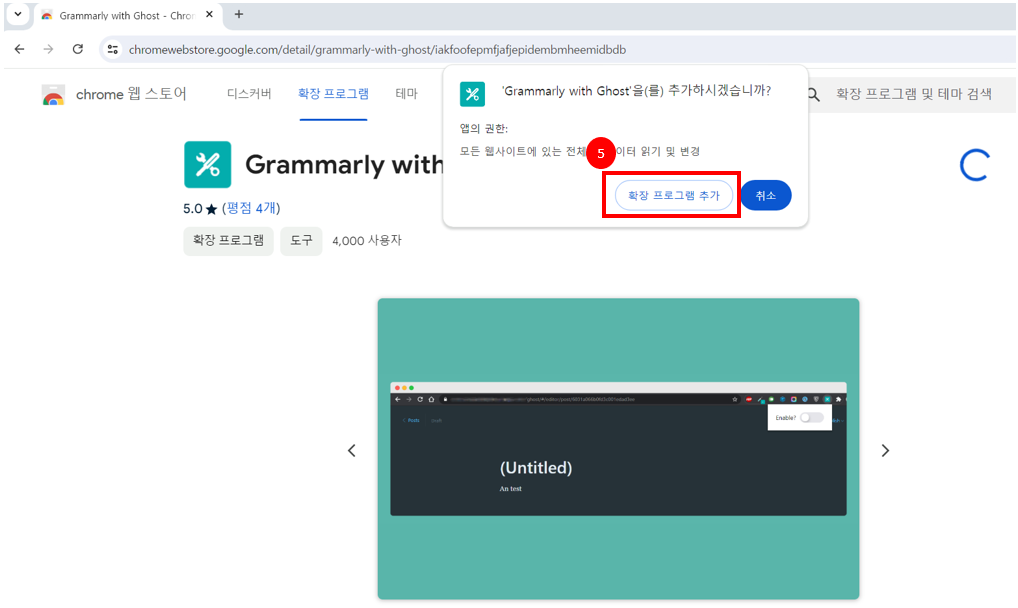Click the 도구 category chip
1018x608 pixels.
click(x=301, y=240)
